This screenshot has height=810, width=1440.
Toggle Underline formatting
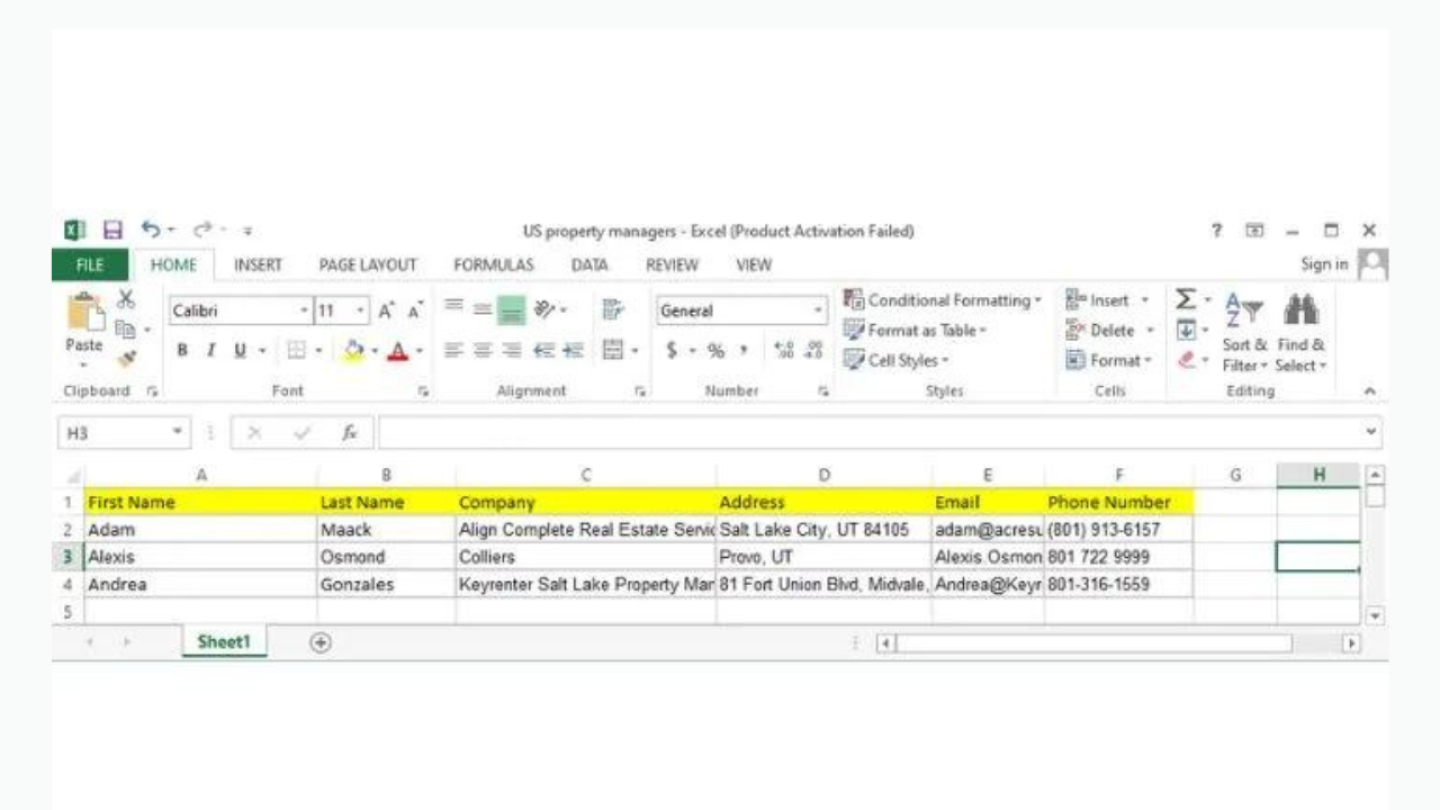pyautogui.click(x=240, y=351)
